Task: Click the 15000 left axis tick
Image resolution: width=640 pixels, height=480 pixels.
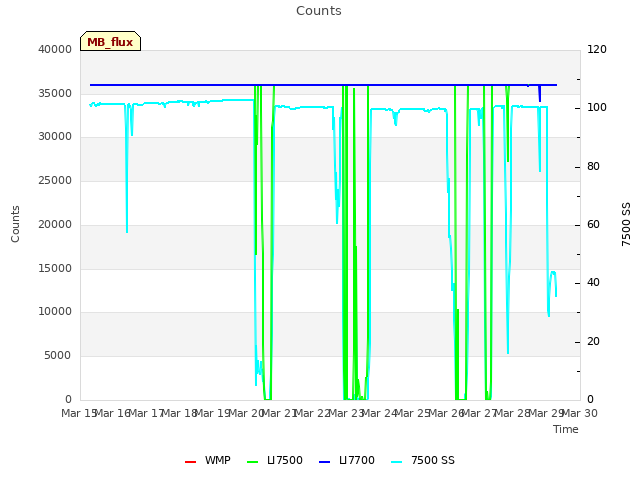Action: click(55, 269)
